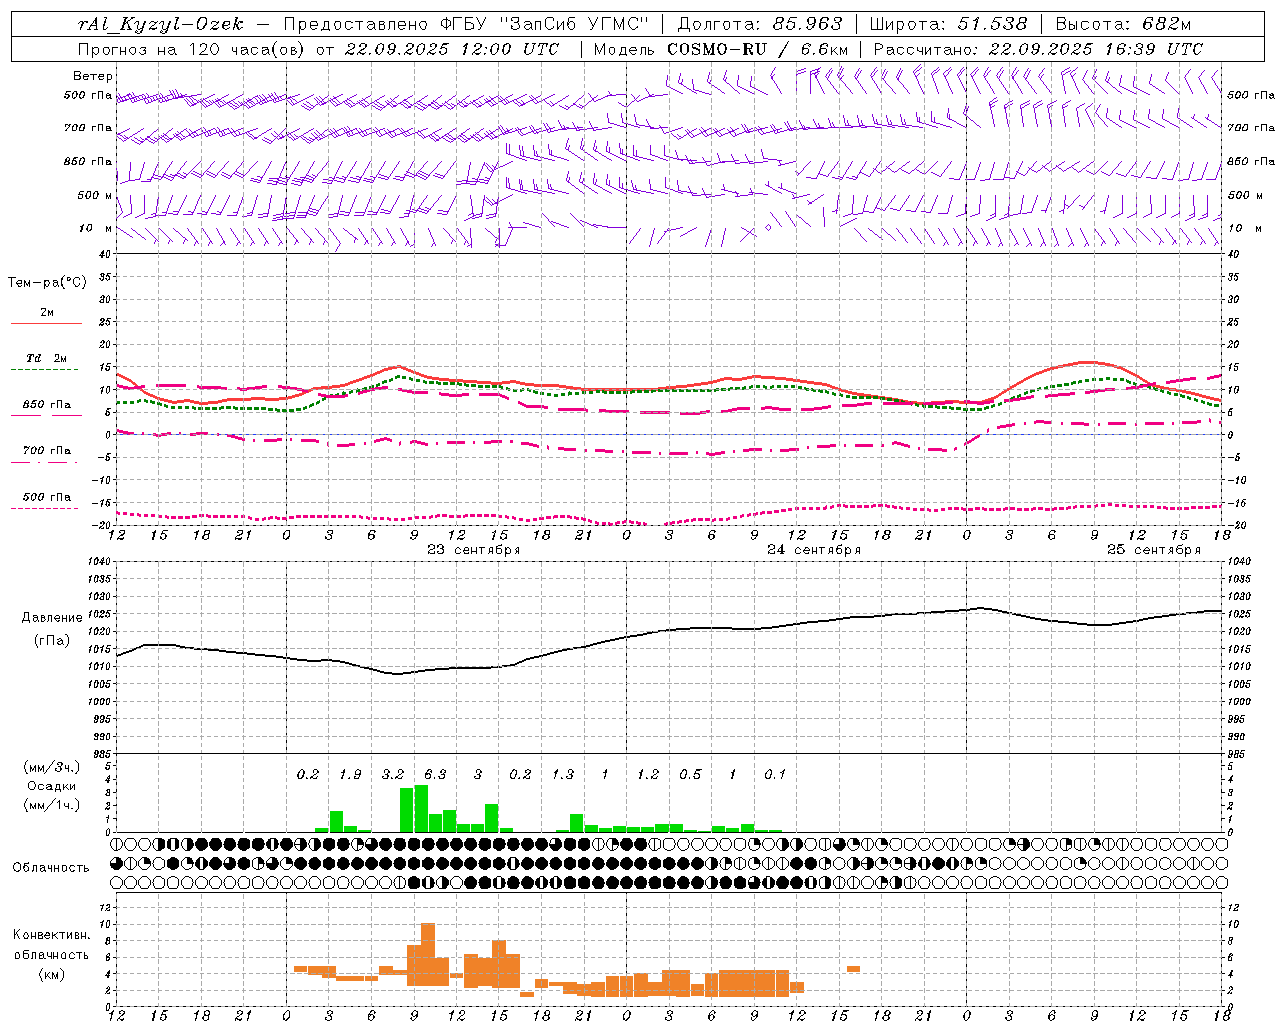Click the 850 гПа temperature legend label
Image resolution: width=1280 pixels, height=1024 pixels.
46,405
